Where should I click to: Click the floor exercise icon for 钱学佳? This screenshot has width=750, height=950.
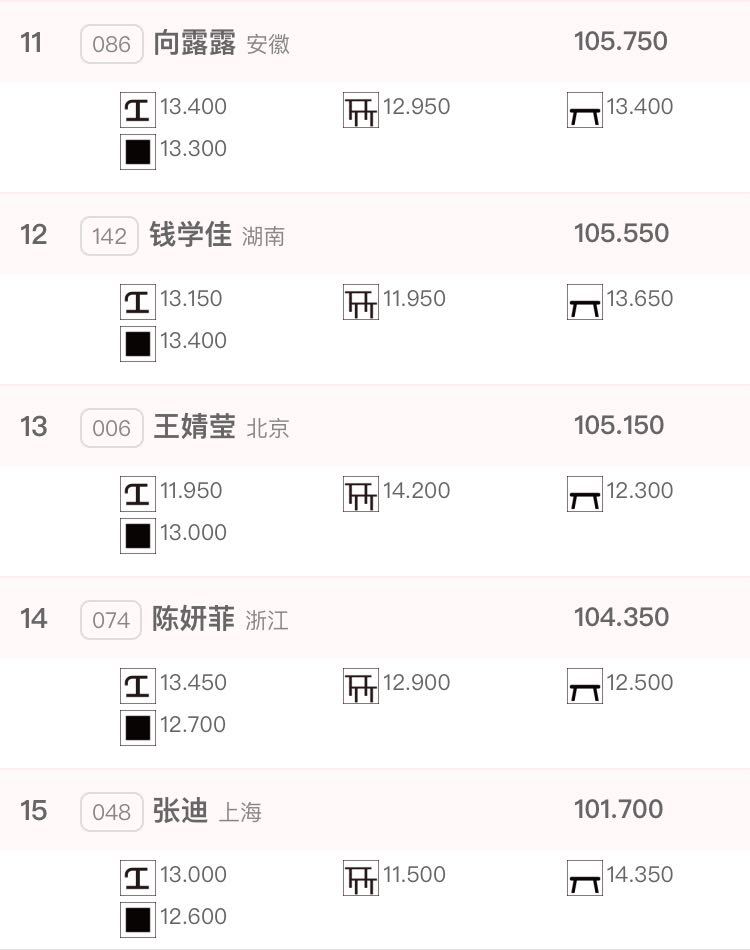138,344
